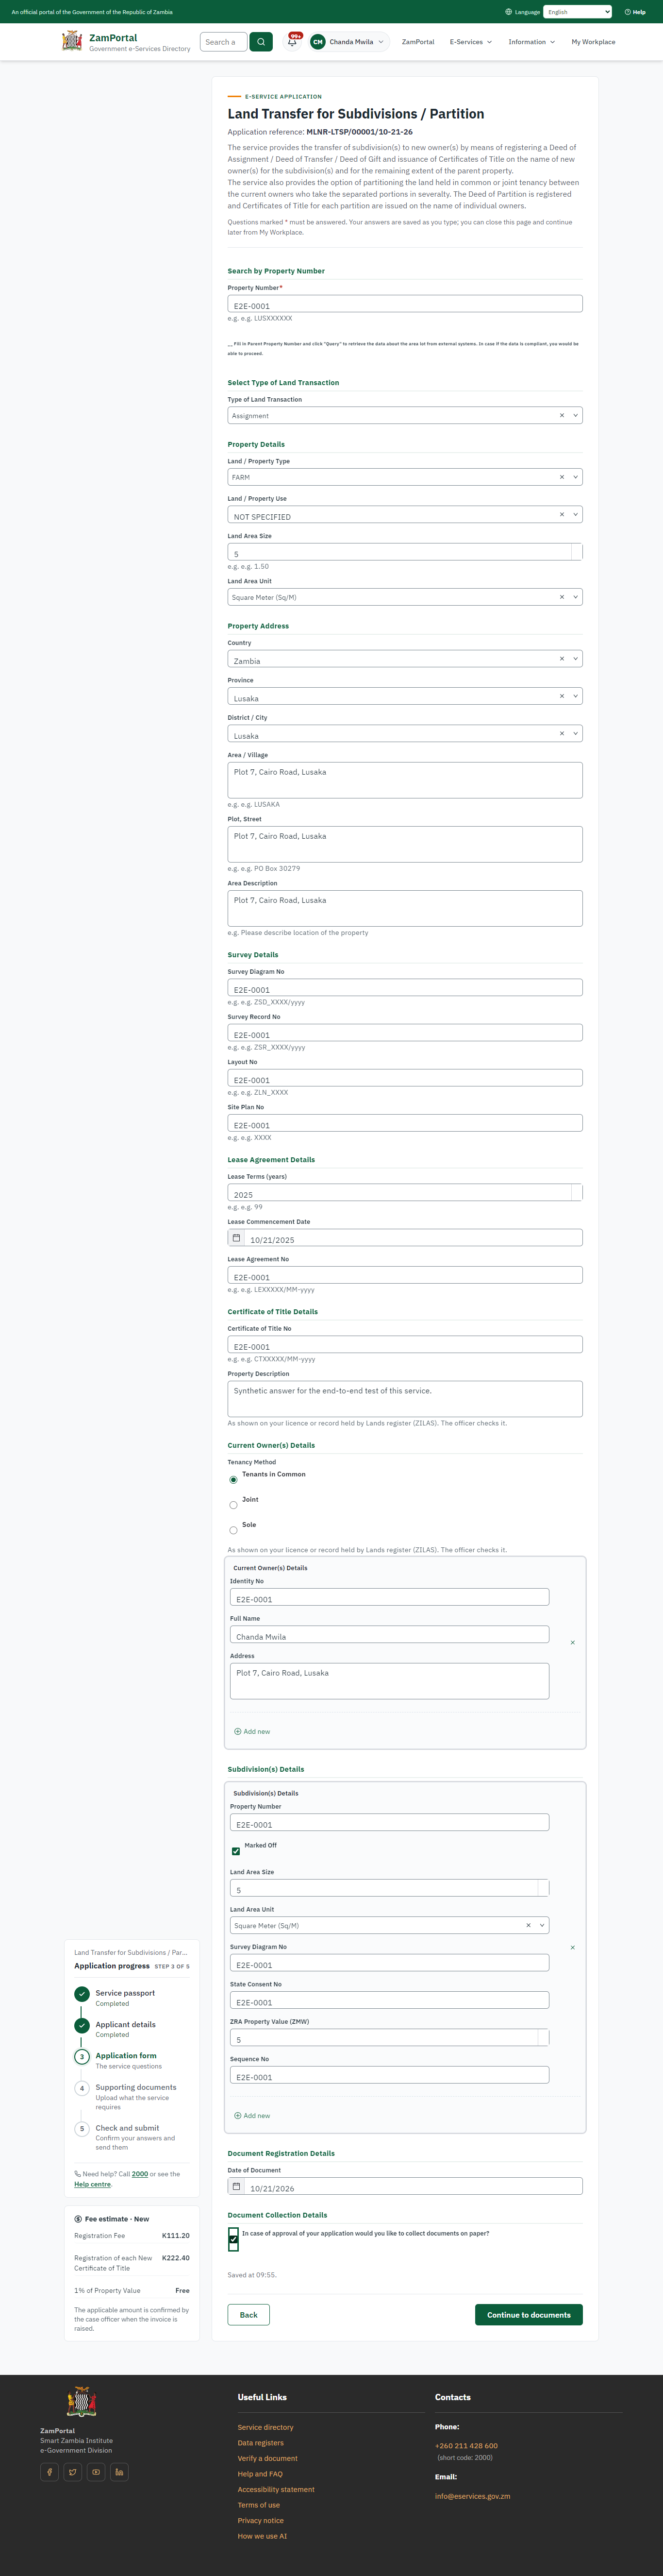This screenshot has width=663, height=2576.
Task: Add new current owner entry
Action: tap(252, 1731)
